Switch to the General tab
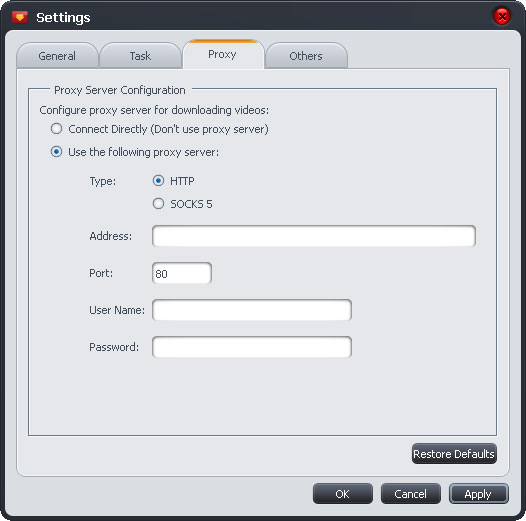Image resolution: width=526 pixels, height=521 pixels. pos(57,56)
